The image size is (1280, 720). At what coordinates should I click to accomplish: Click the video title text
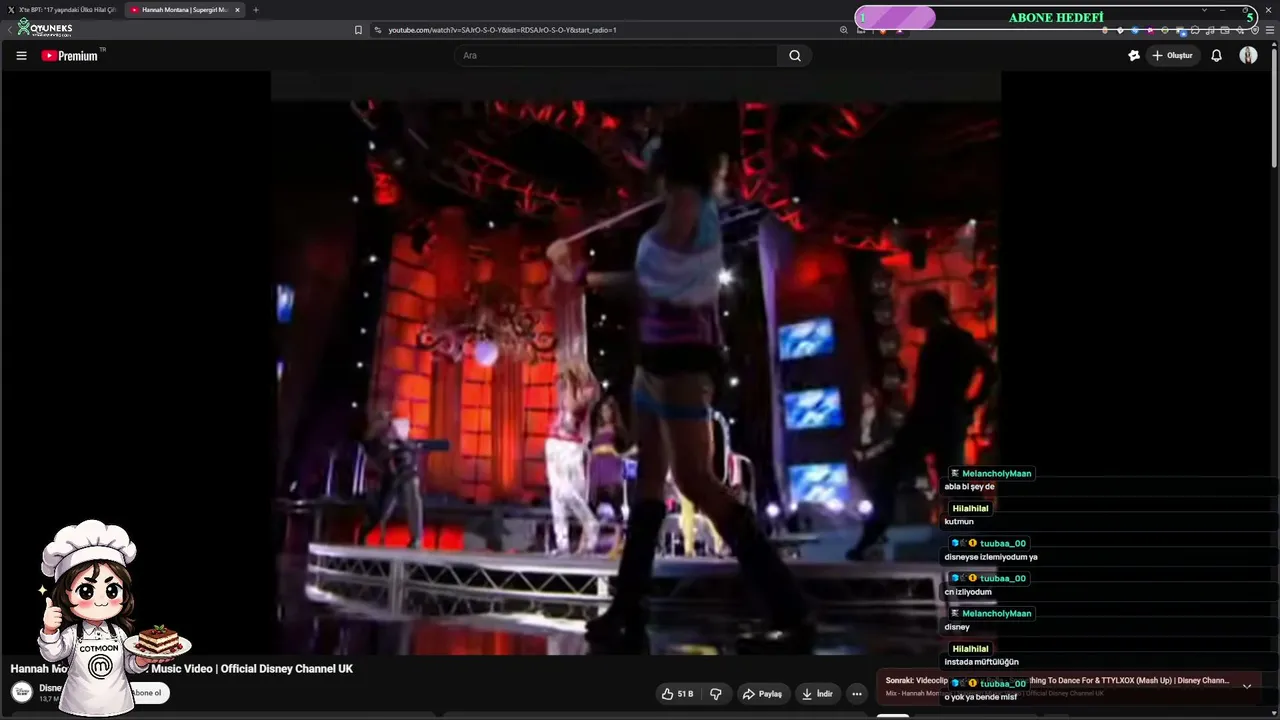(x=182, y=669)
